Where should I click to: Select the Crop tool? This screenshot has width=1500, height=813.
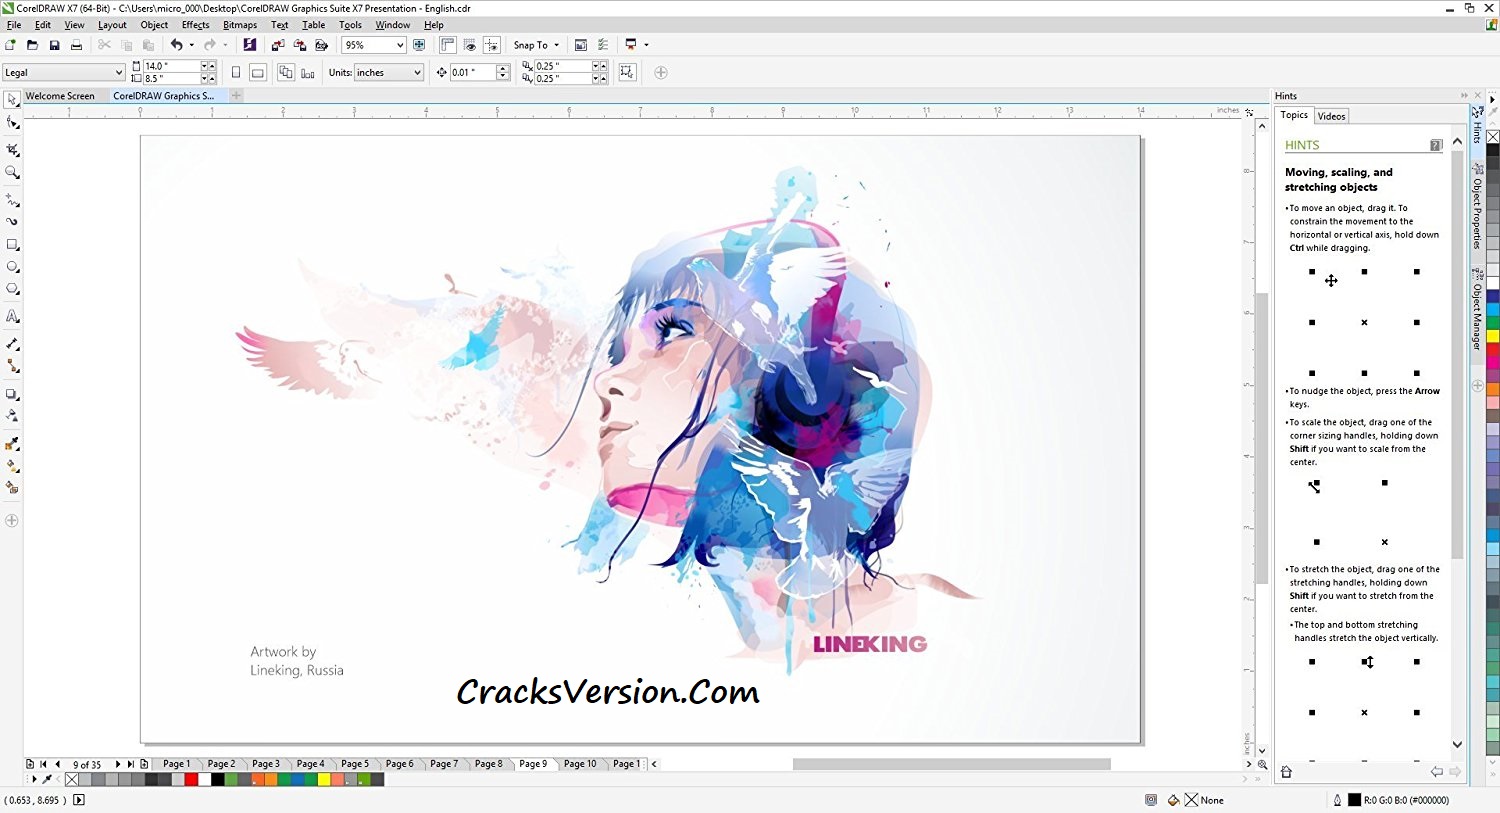point(12,149)
